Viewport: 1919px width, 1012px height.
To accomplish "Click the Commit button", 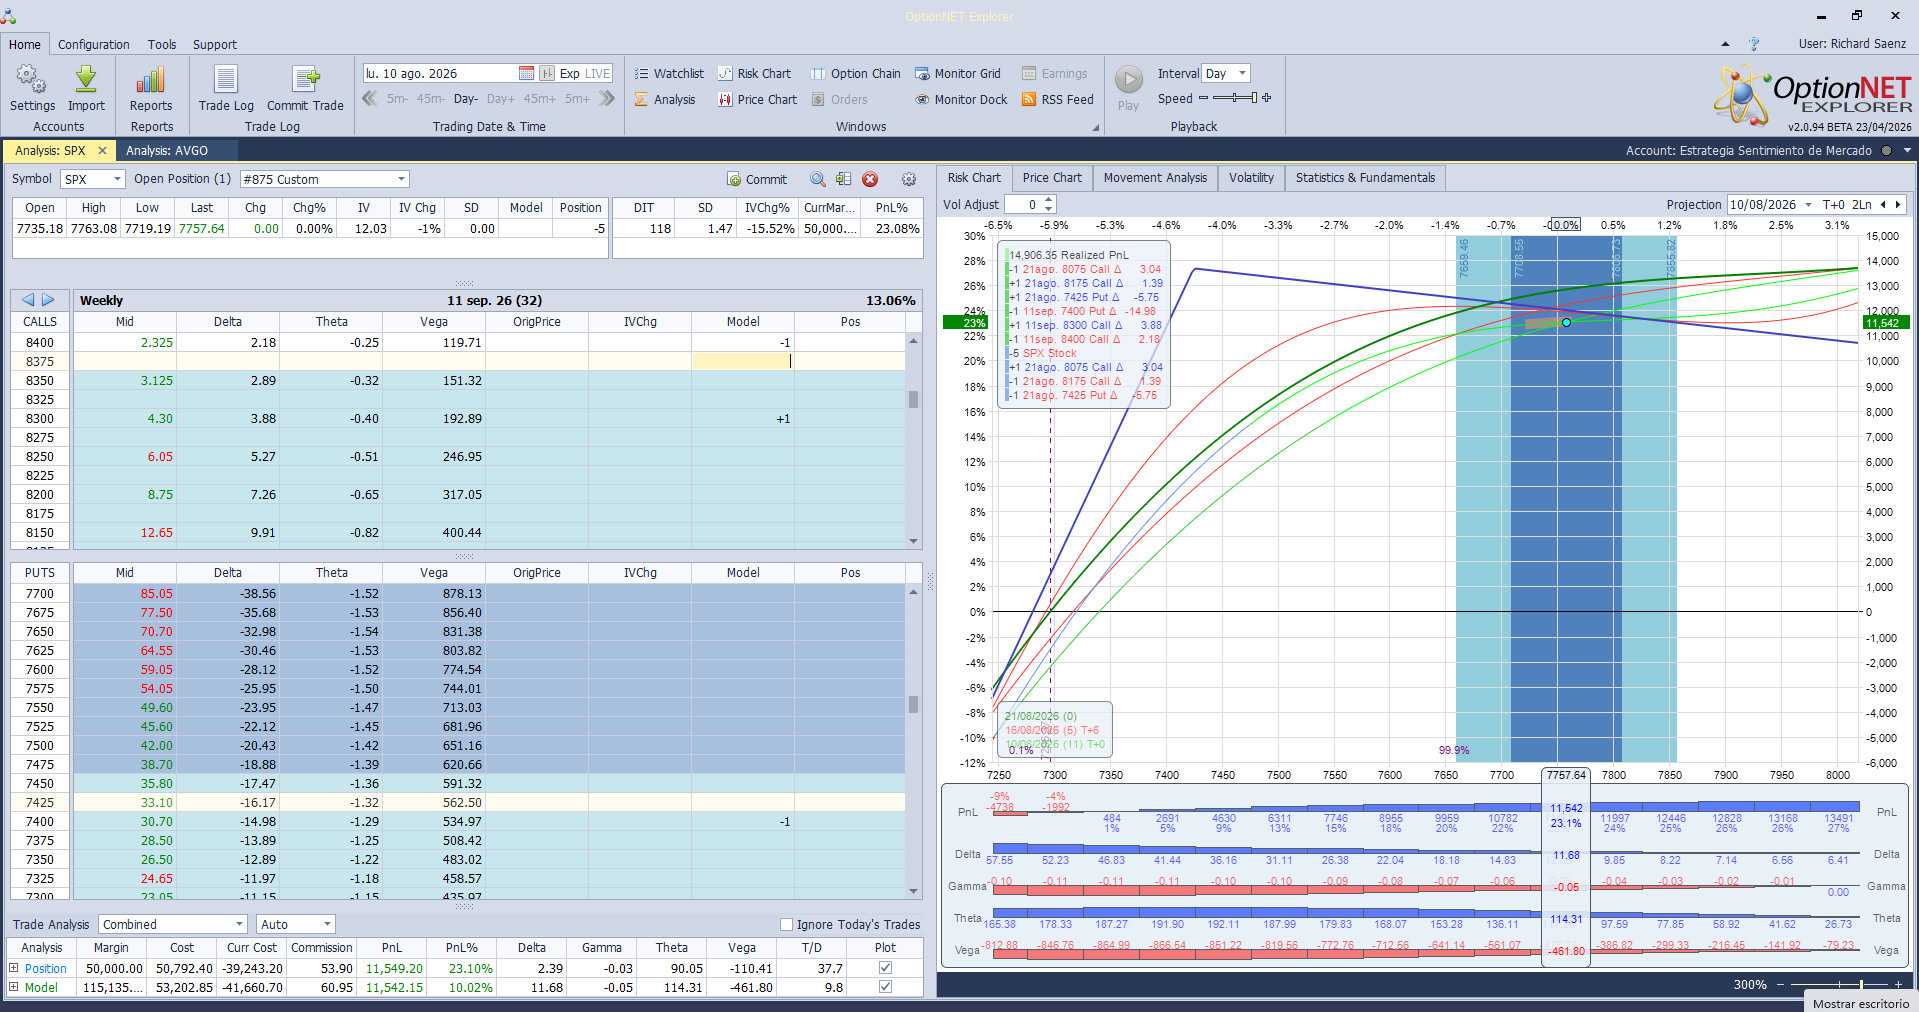I will 757,179.
